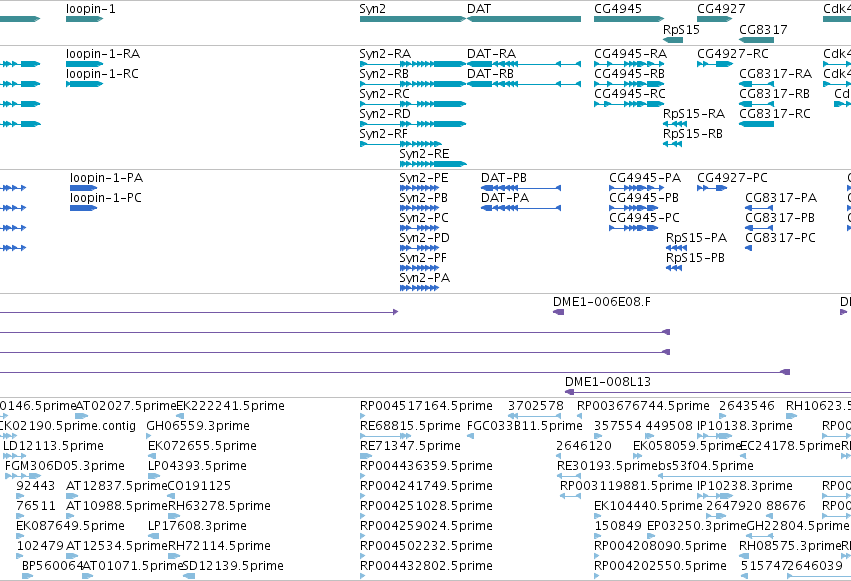Click EST FGM306D05.3prime
The height and width of the screenshot is (581, 851).
point(23,476)
